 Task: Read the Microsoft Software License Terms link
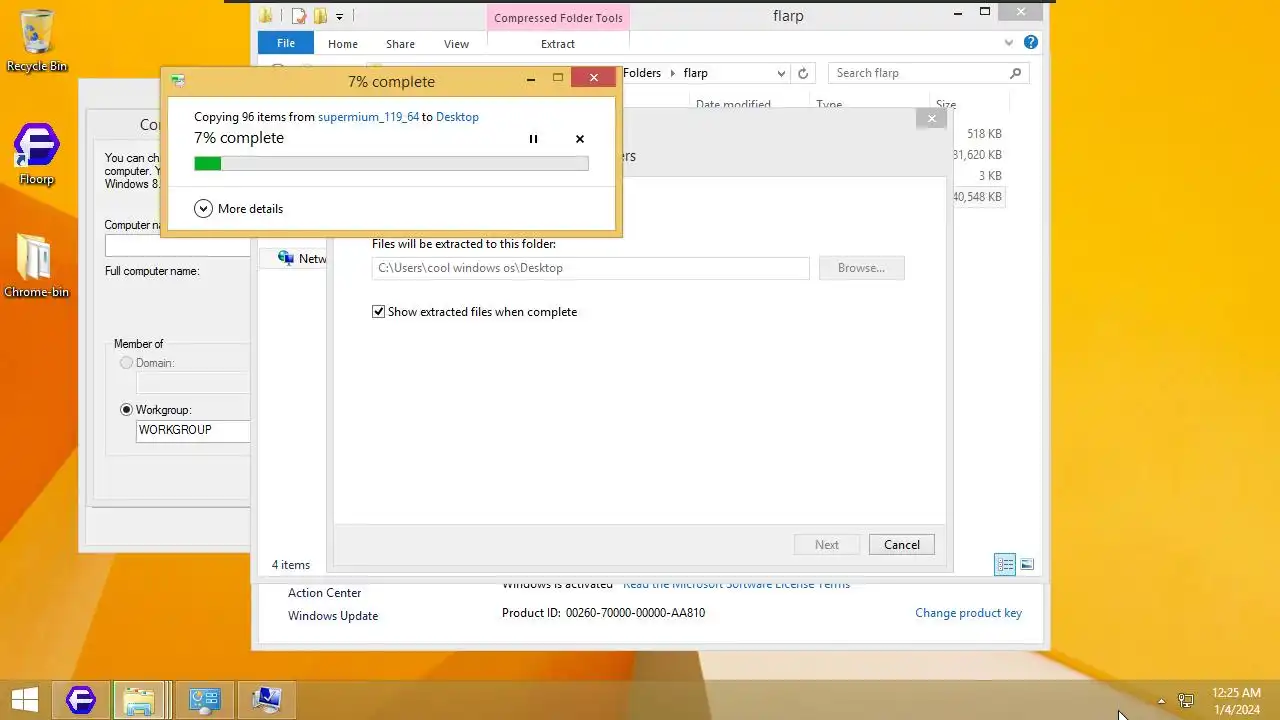click(x=736, y=584)
